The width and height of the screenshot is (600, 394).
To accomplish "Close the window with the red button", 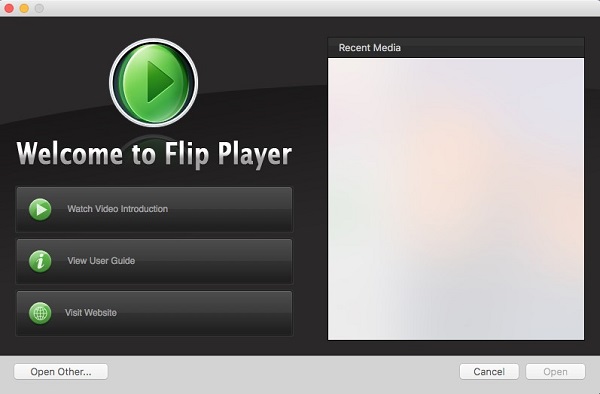I will point(9,8).
